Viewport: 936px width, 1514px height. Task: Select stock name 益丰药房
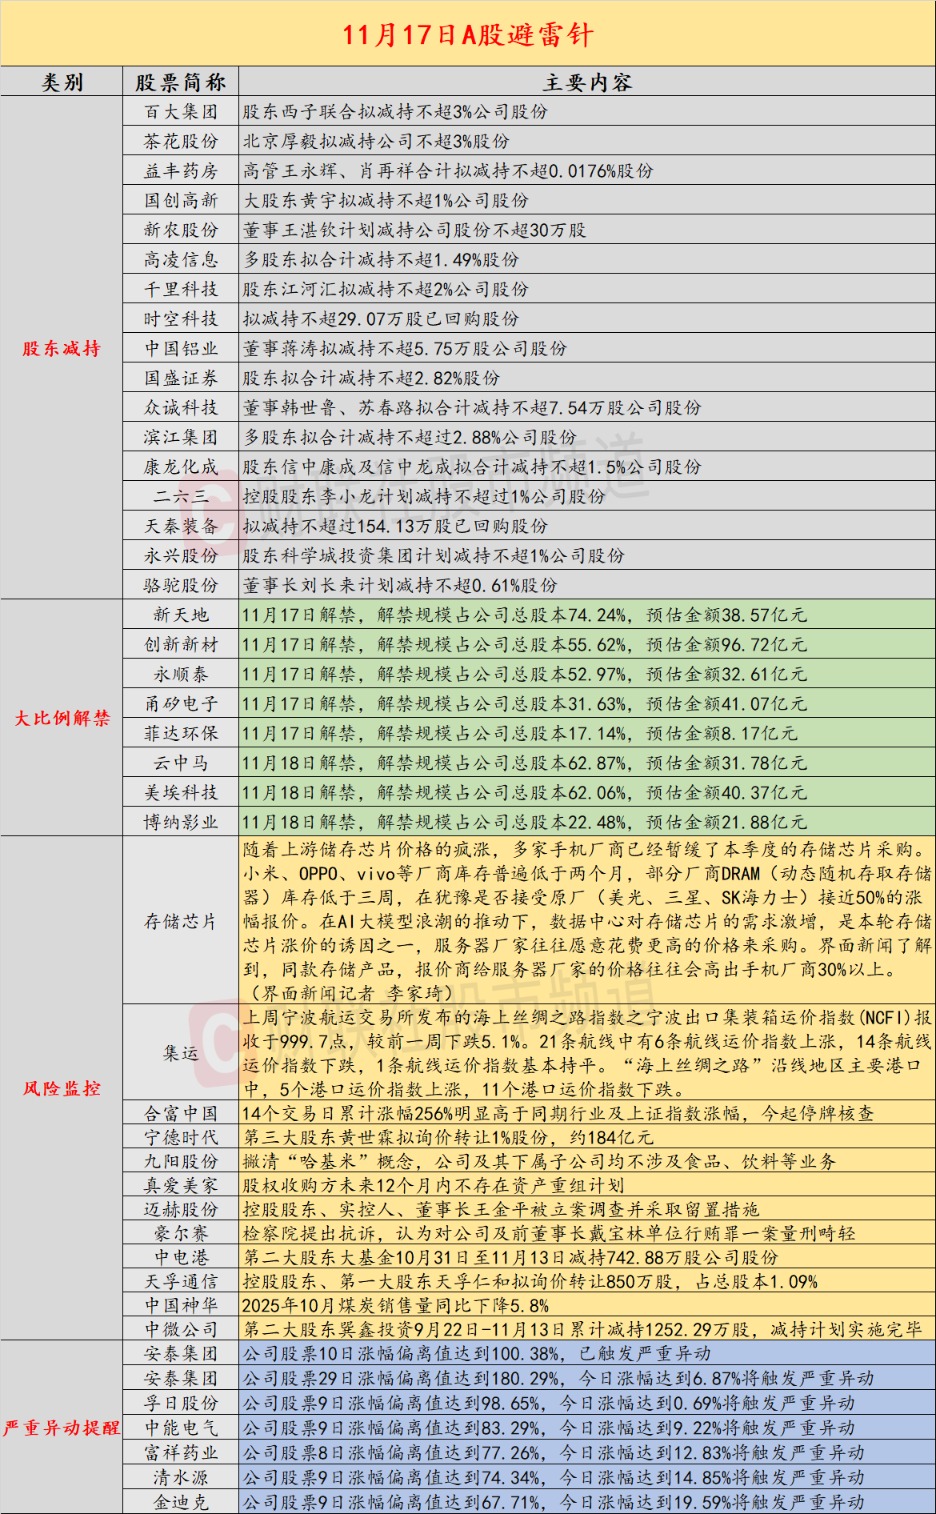tap(181, 171)
